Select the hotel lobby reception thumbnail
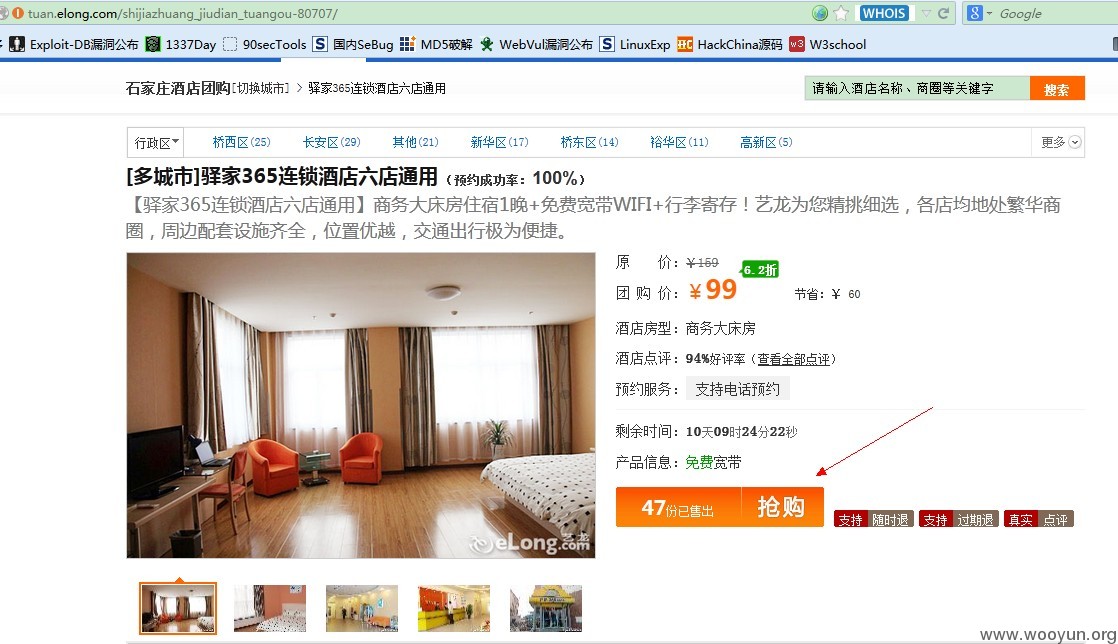The height and width of the screenshot is (644, 1118). click(453, 608)
